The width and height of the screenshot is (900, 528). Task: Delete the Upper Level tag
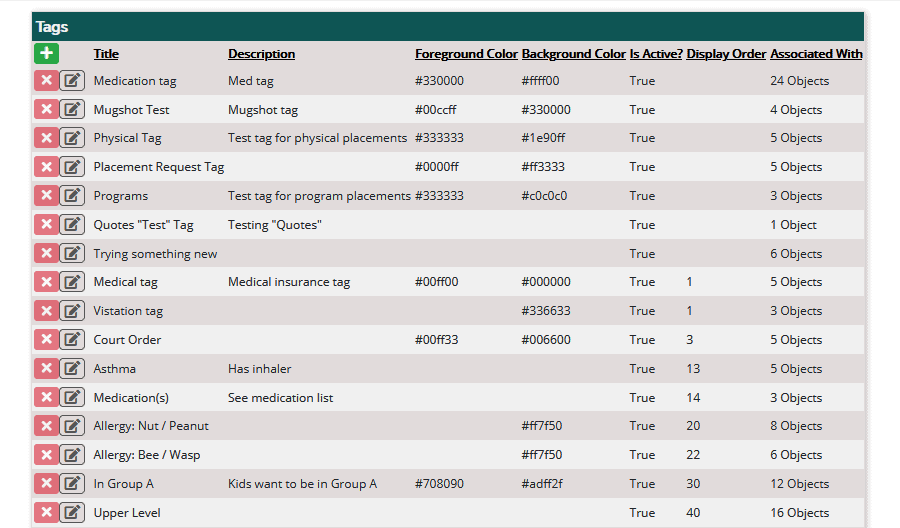coord(46,513)
